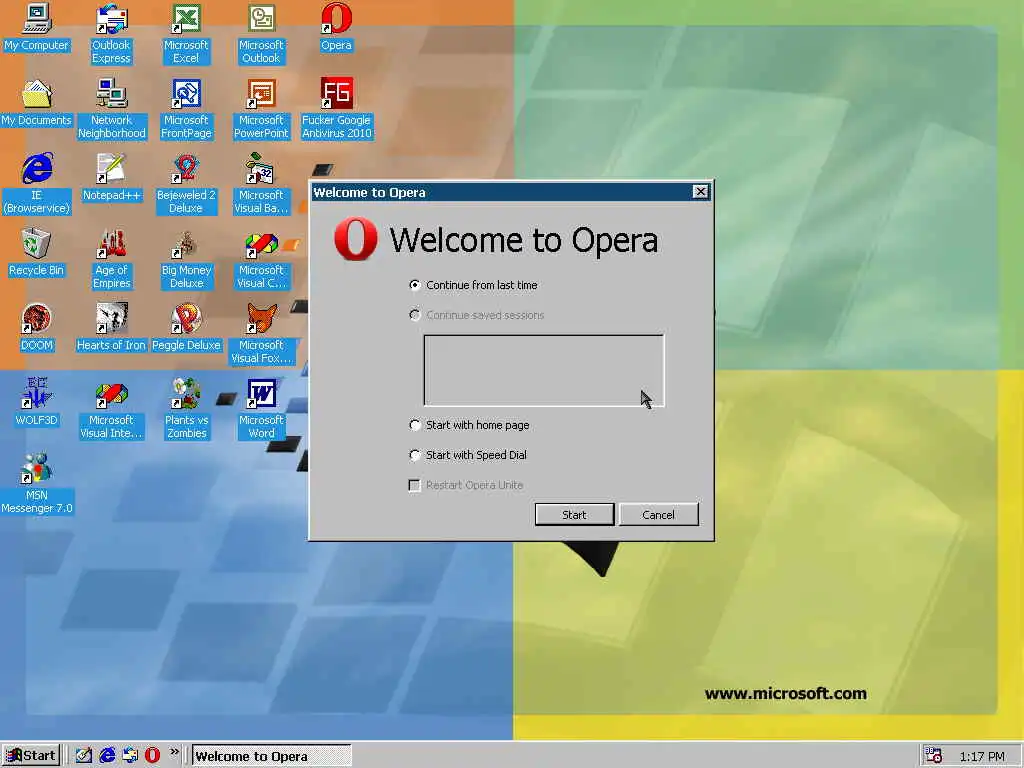Expand quick launch overflow chevron

pyautogui.click(x=174, y=752)
